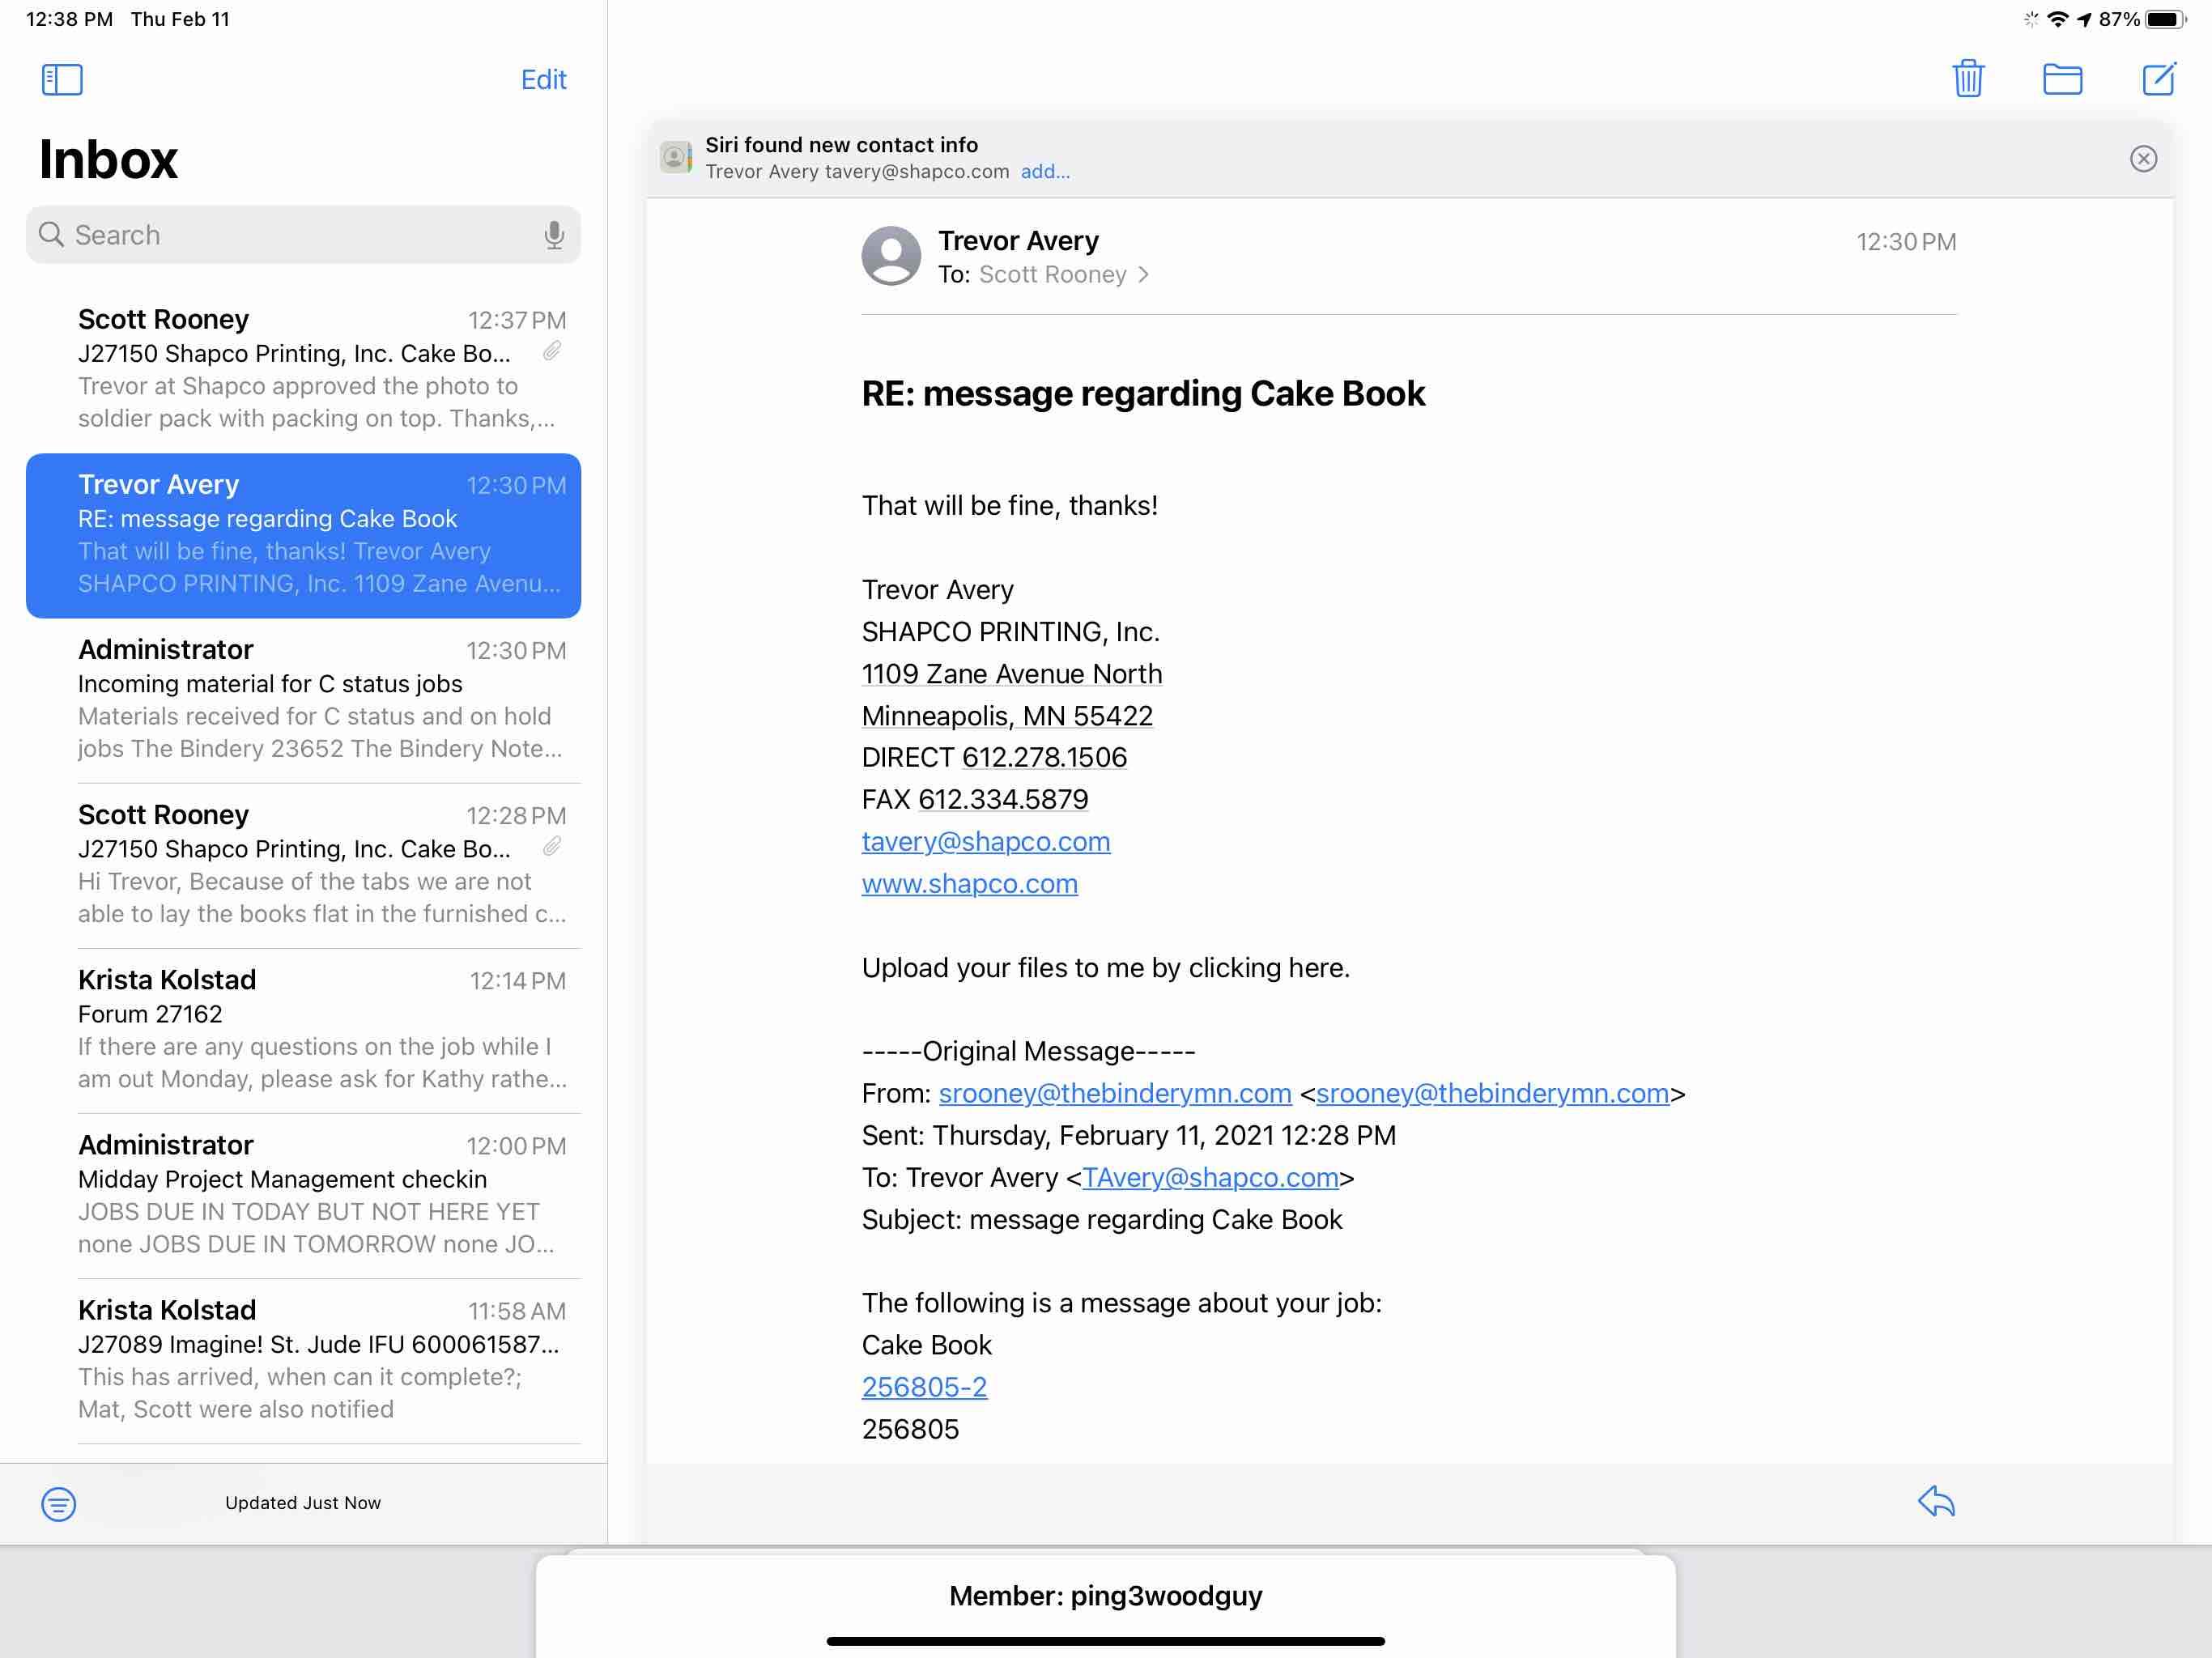Tap the microphone dictation icon in search
This screenshot has height=1658, width=2212.
[x=554, y=235]
